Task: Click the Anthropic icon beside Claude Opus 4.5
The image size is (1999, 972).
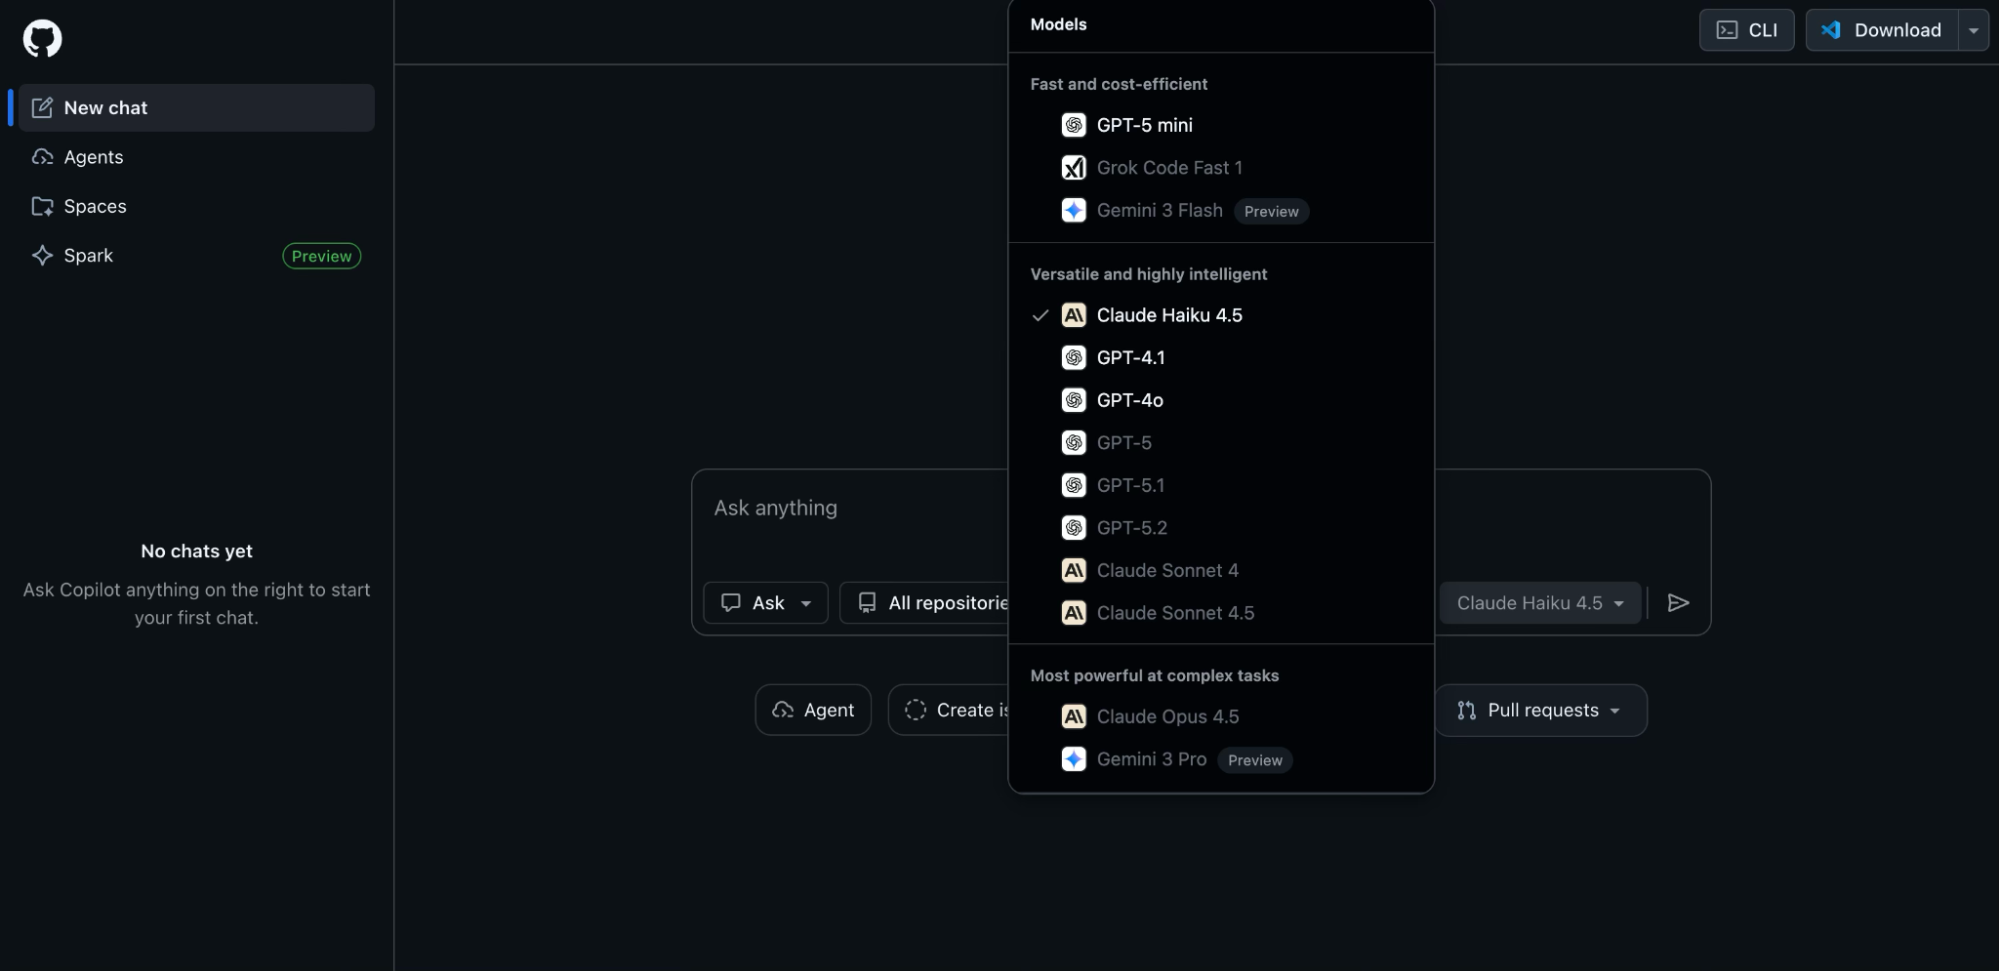Action: point(1074,716)
